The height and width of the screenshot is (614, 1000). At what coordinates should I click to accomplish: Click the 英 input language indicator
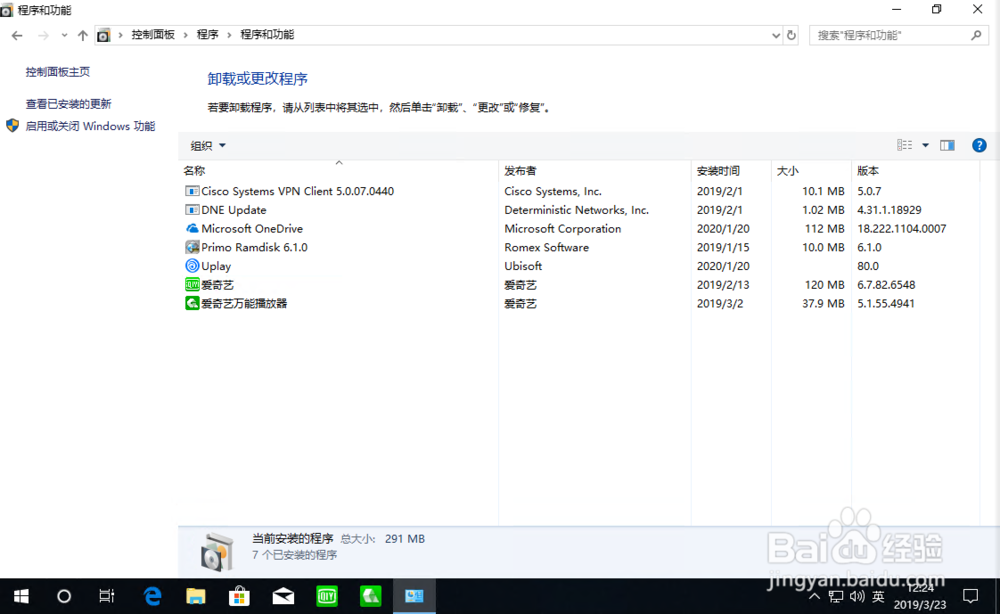click(x=878, y=597)
